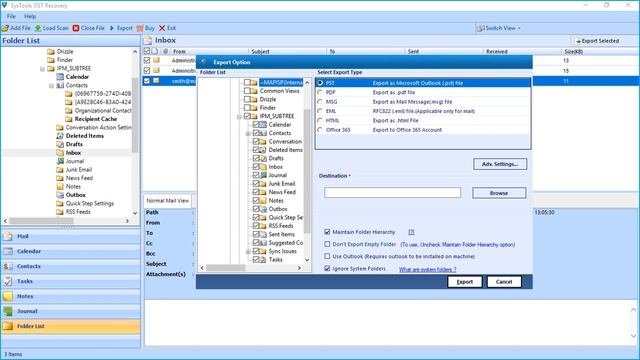The width and height of the screenshot is (640, 360).
Task: Click the Adv. Settings button
Action: 500,164
